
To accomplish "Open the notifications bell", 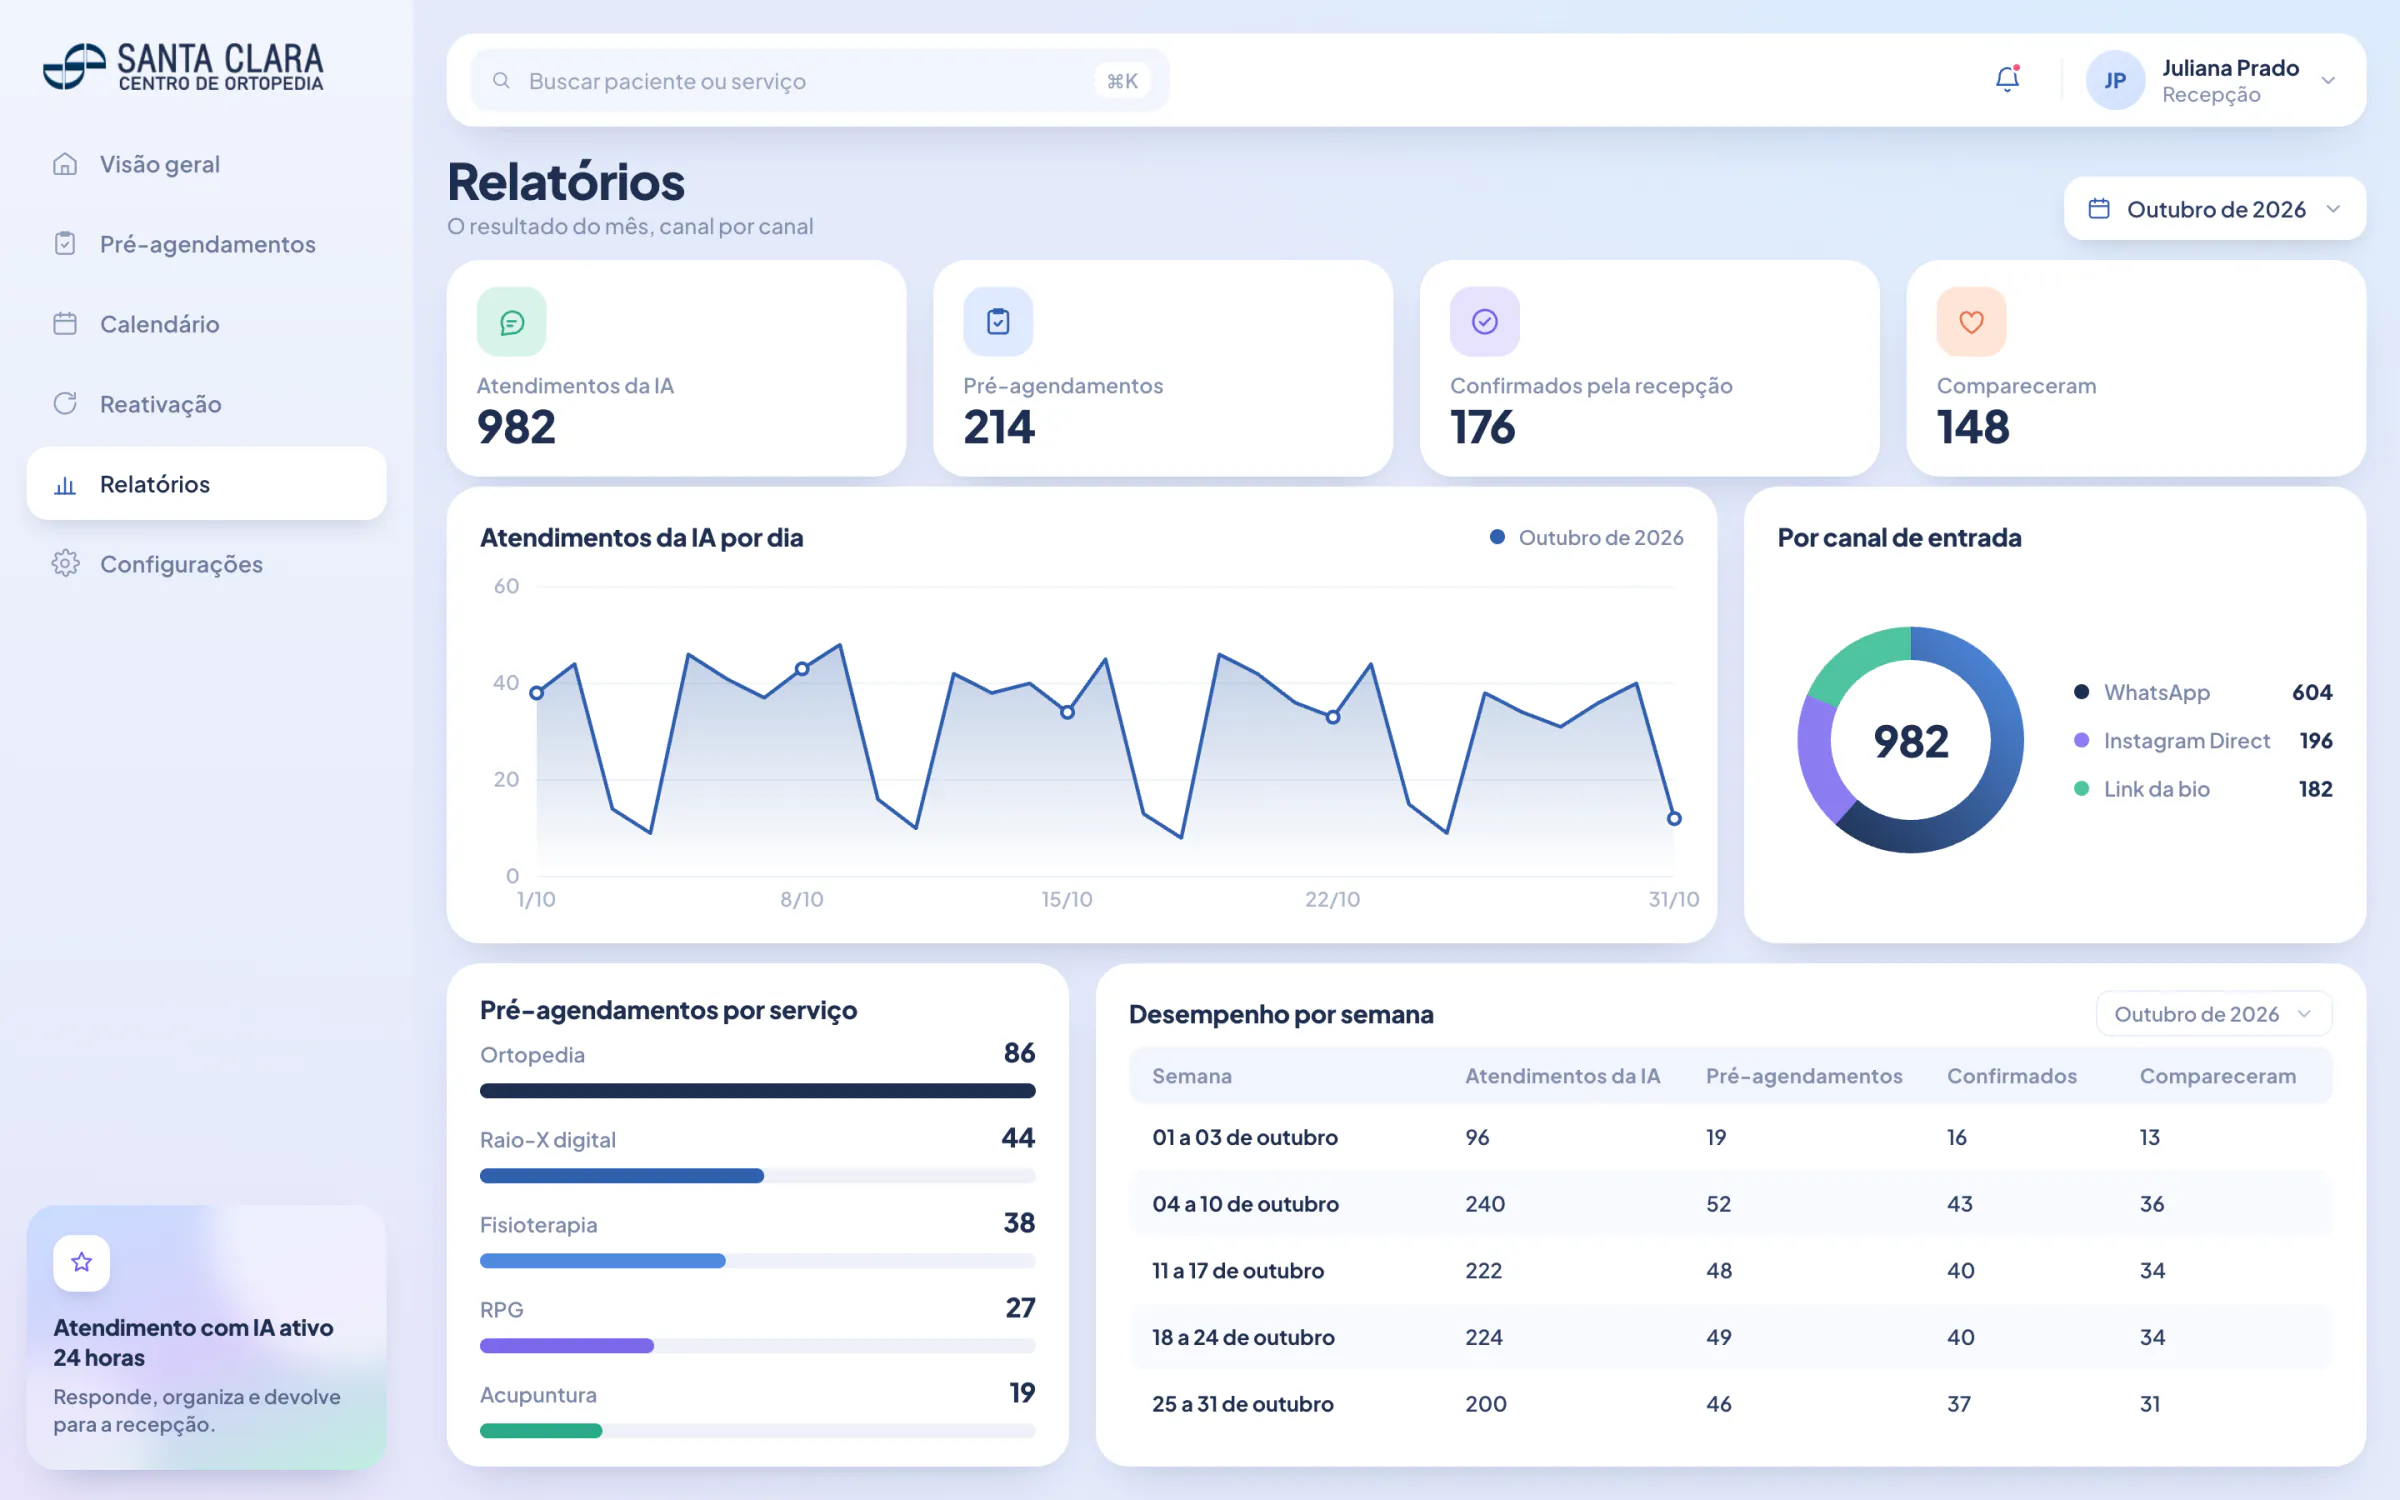I will pos(2007,80).
